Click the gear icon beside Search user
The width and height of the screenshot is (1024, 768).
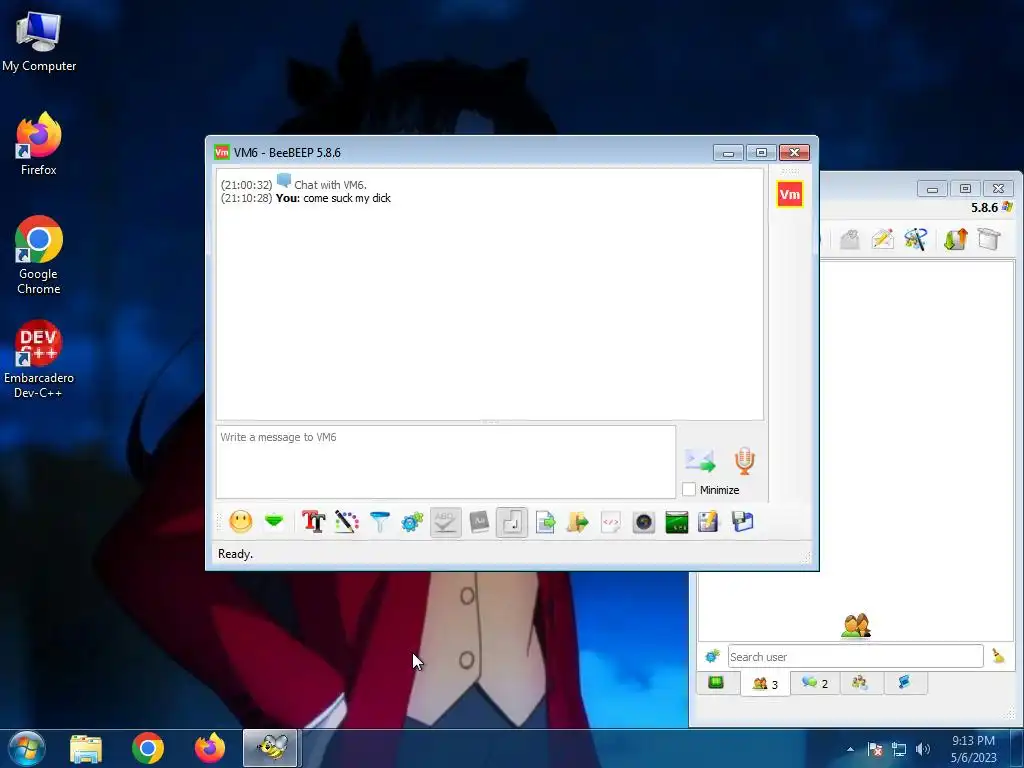[712, 656]
